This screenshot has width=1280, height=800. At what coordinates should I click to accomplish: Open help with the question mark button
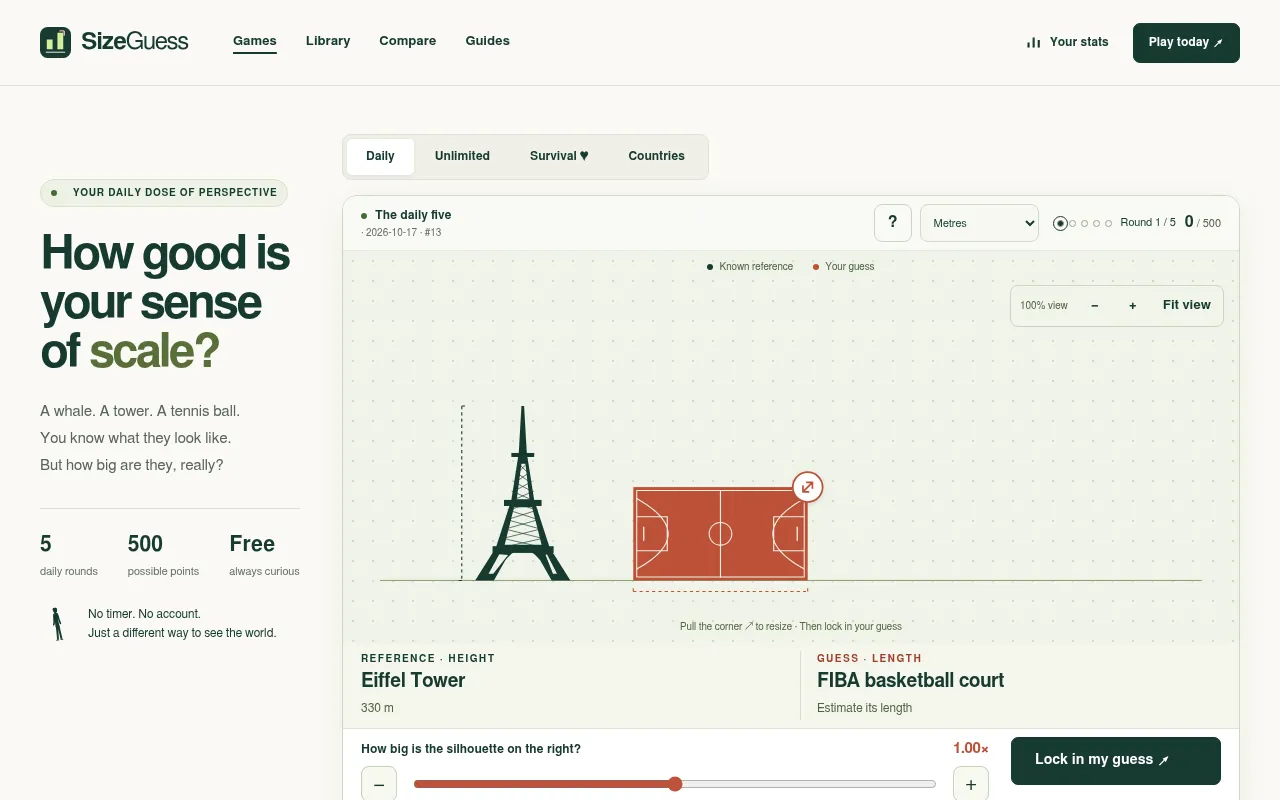pyautogui.click(x=893, y=223)
